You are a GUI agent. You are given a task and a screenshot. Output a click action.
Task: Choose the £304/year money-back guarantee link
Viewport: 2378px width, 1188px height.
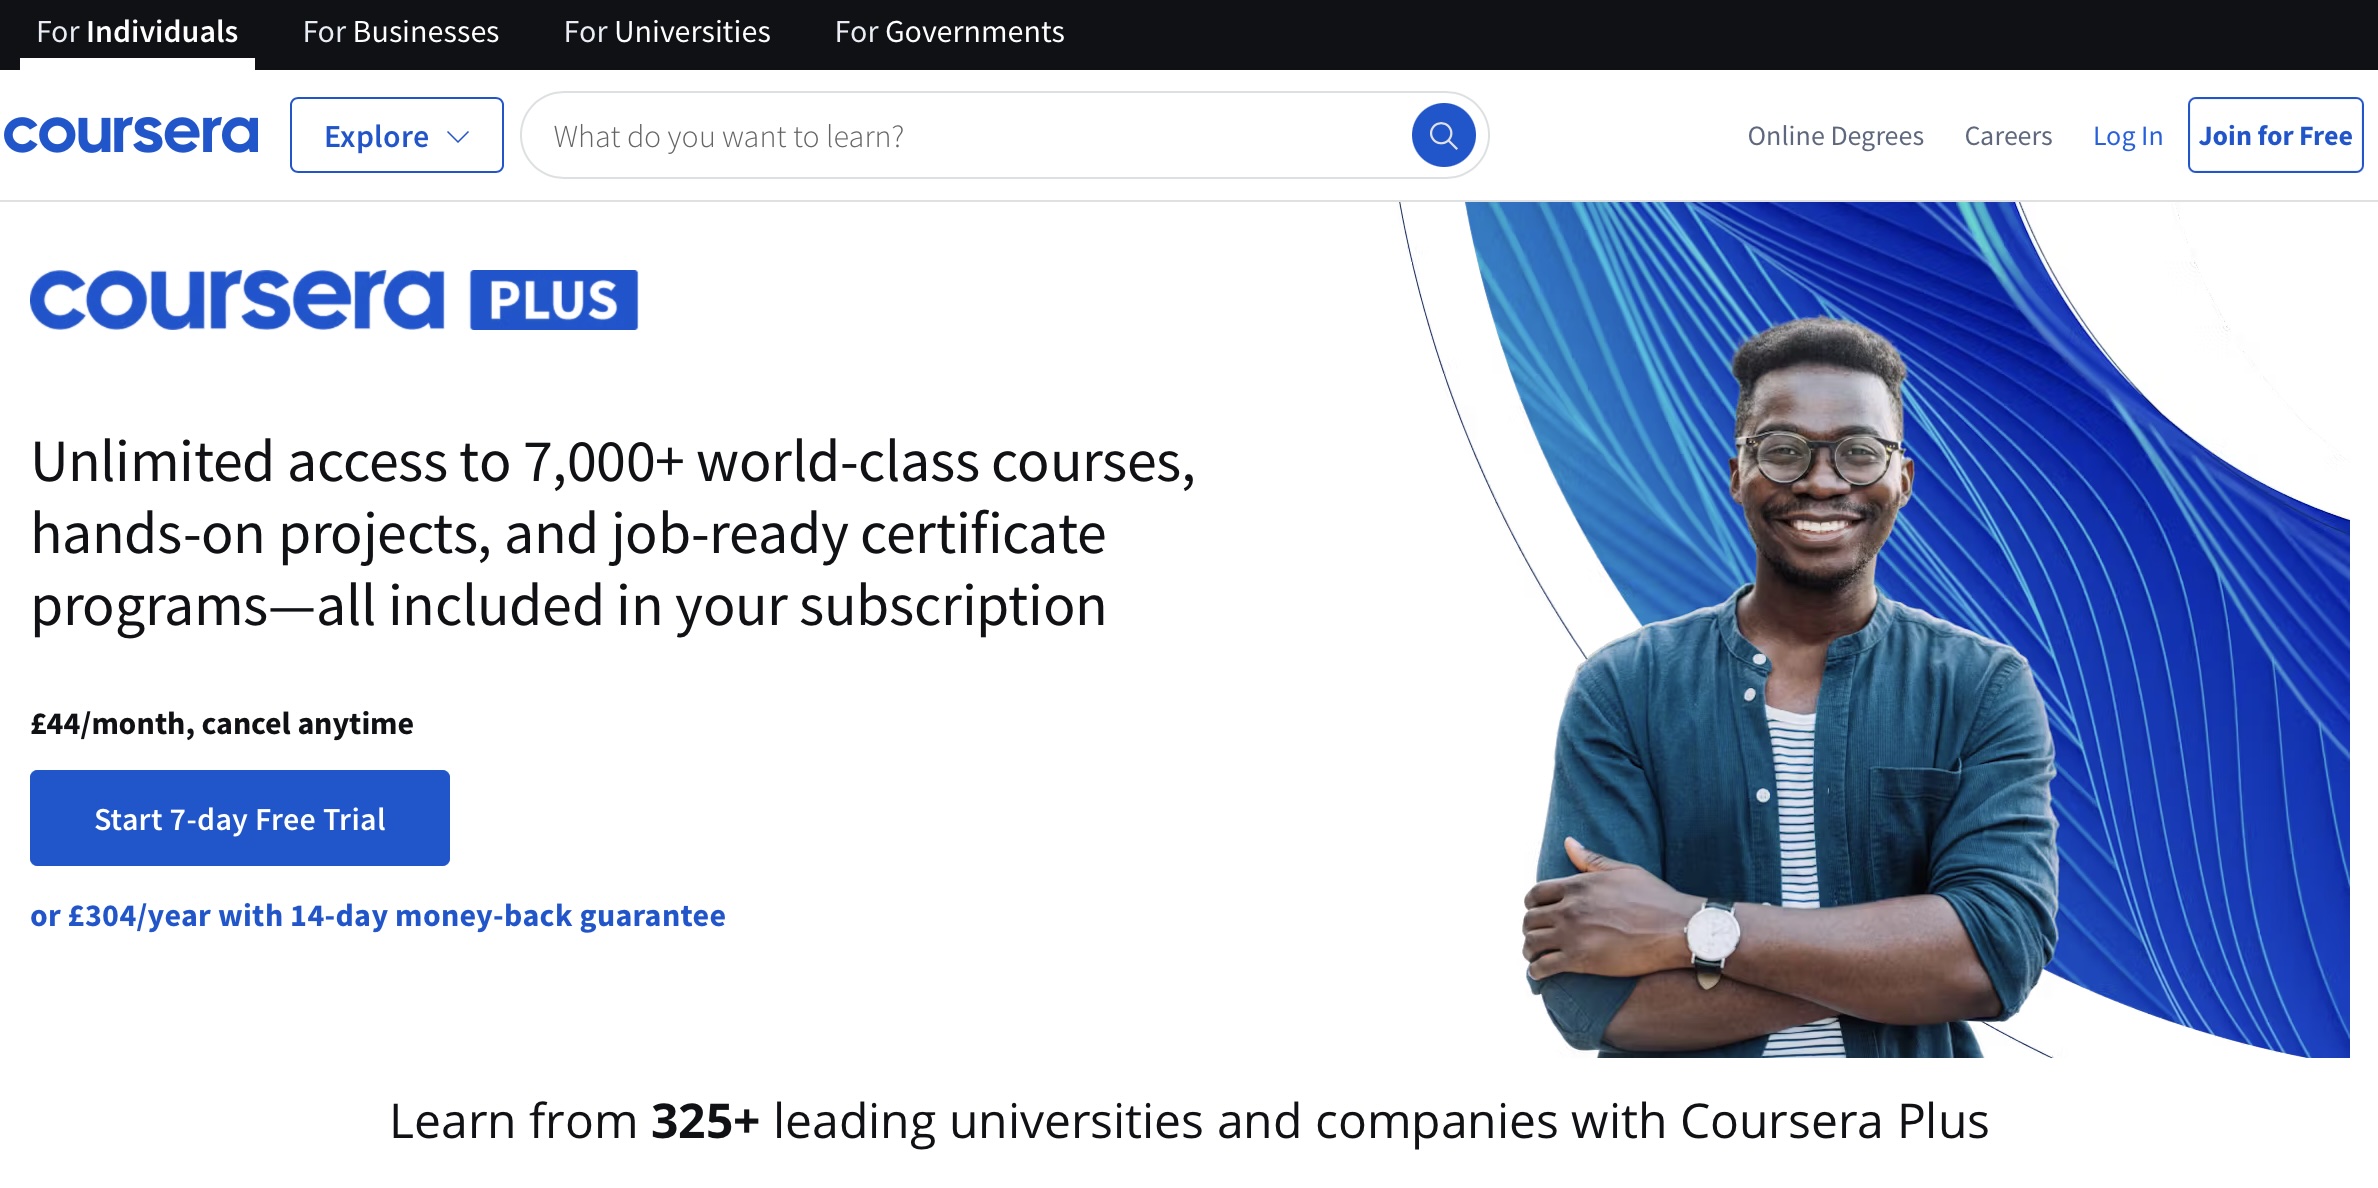click(x=378, y=915)
